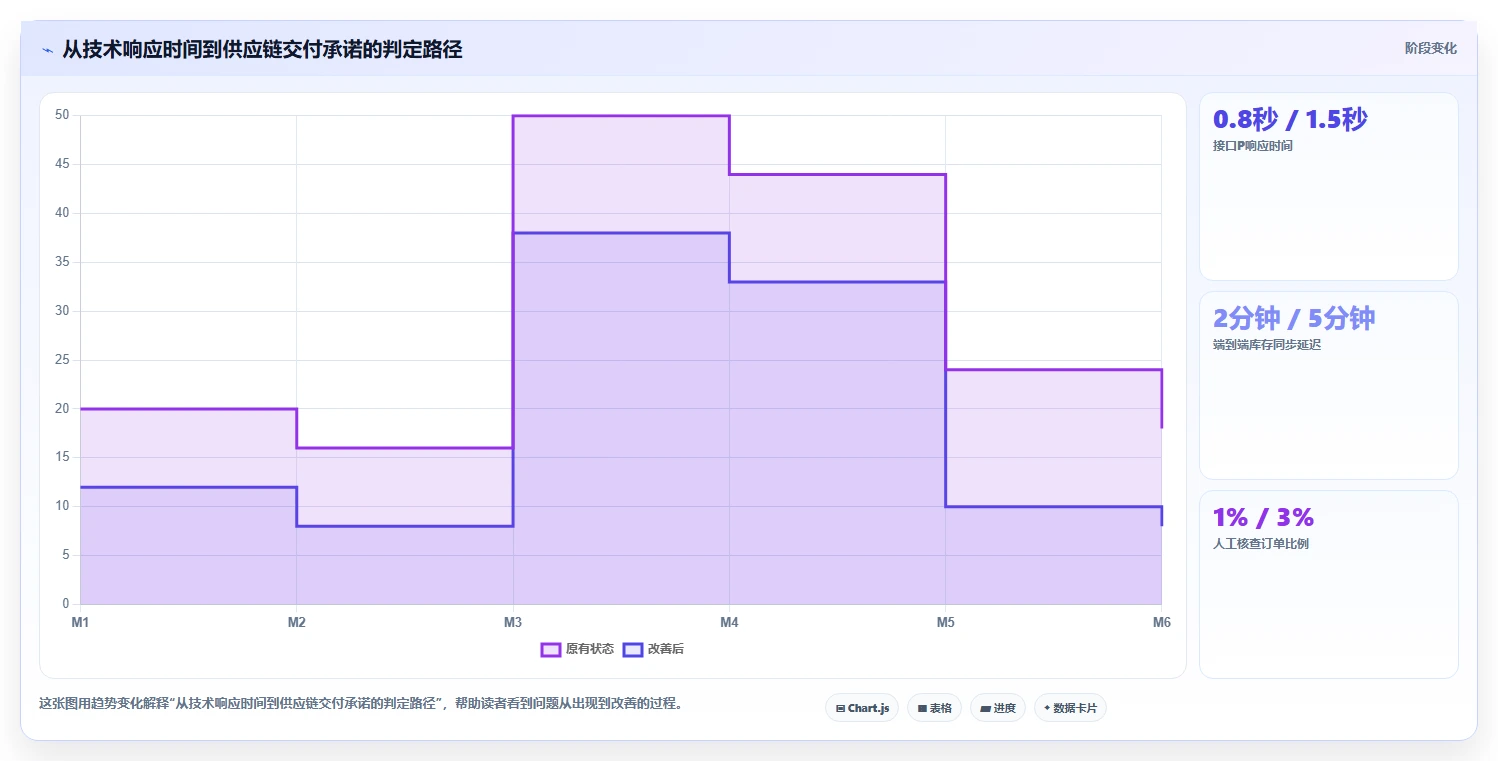Image resolution: width=1498 pixels, height=761 pixels.
Task: Select the 阶段变化 label in header
Action: (1431, 48)
